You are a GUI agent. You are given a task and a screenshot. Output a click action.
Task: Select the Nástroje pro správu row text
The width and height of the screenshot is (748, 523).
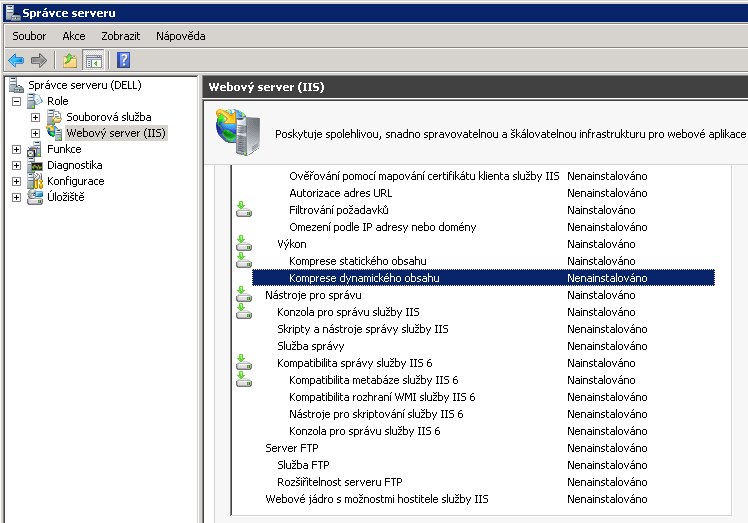coord(313,295)
